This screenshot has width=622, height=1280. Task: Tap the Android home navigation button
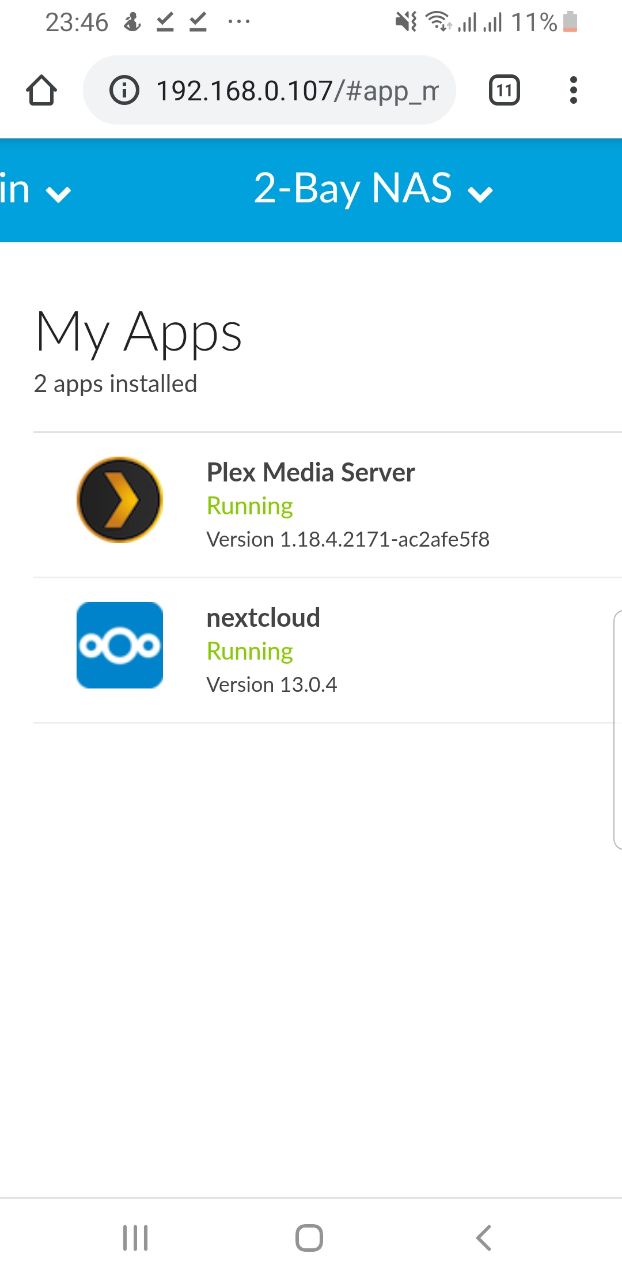(310, 1238)
